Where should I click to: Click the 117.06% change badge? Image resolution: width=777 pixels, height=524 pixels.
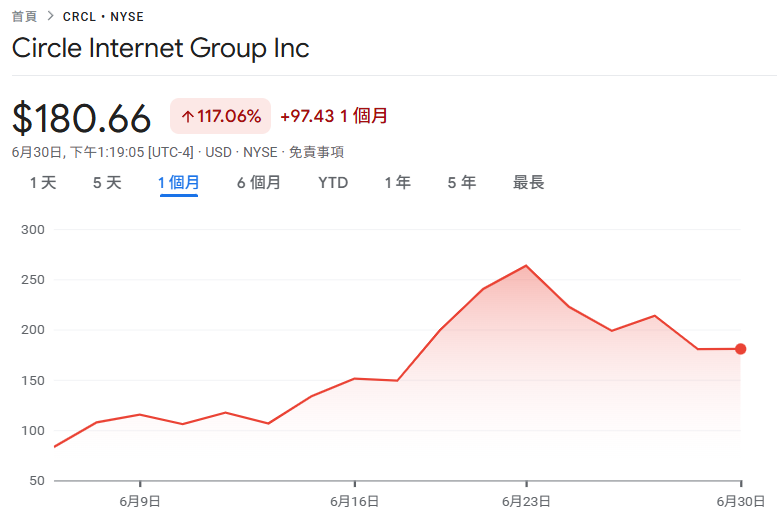221,117
